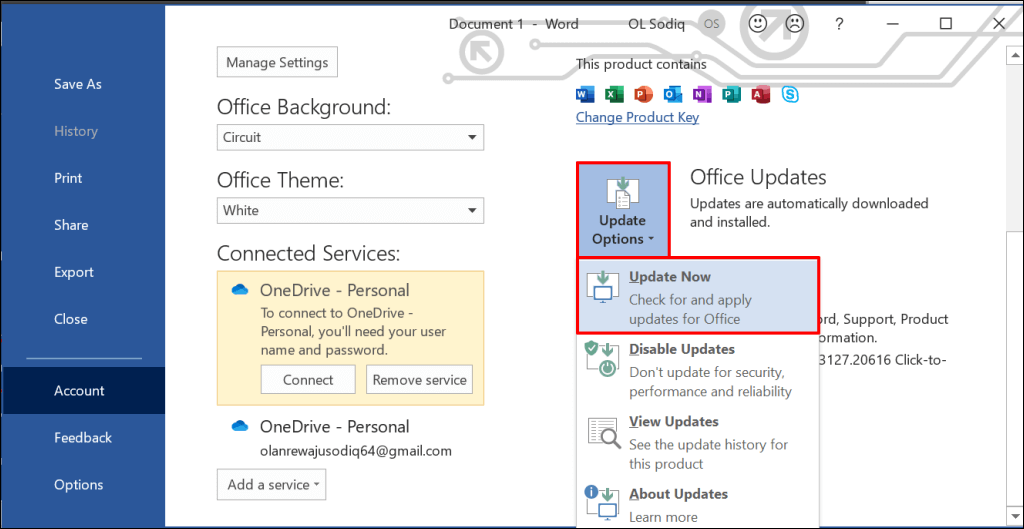Viewport: 1024px width, 529px height.
Task: Click the Change Product Key link
Action: (x=637, y=117)
